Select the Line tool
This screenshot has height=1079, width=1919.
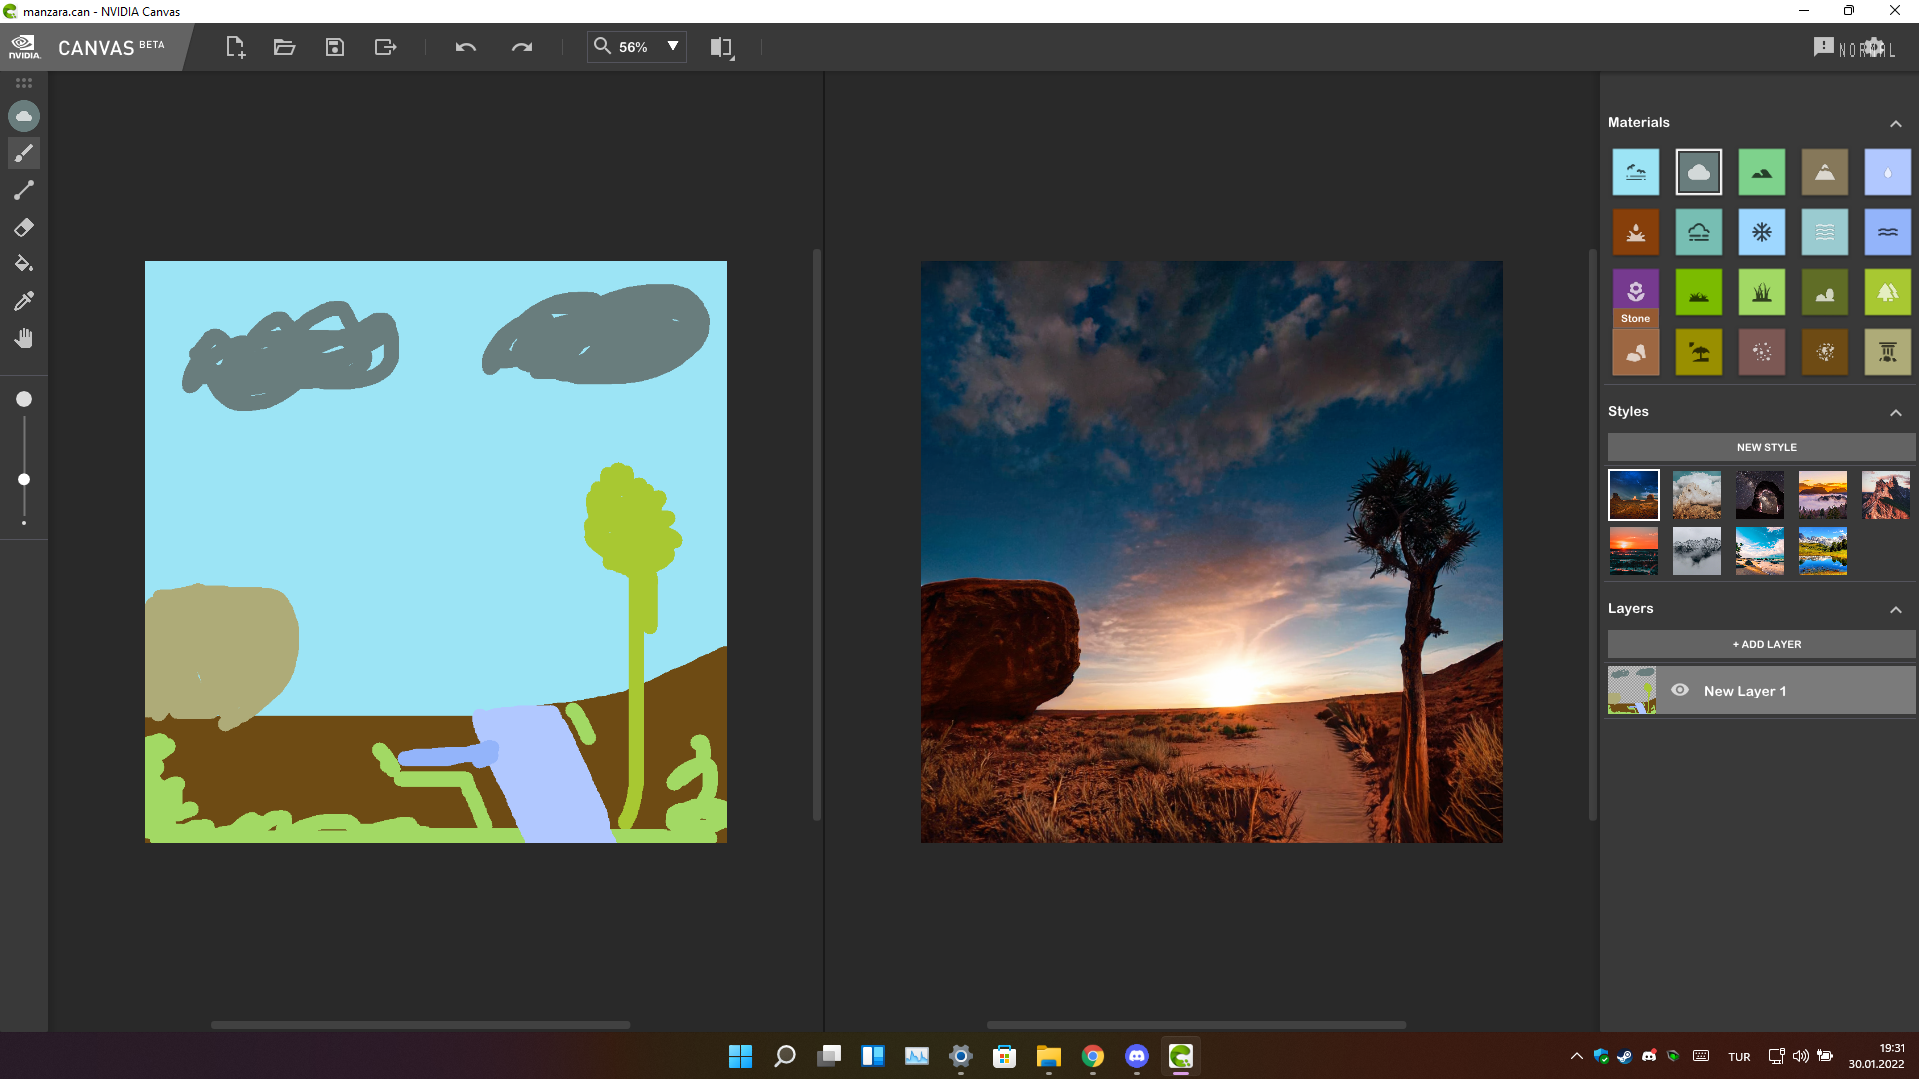(24, 190)
